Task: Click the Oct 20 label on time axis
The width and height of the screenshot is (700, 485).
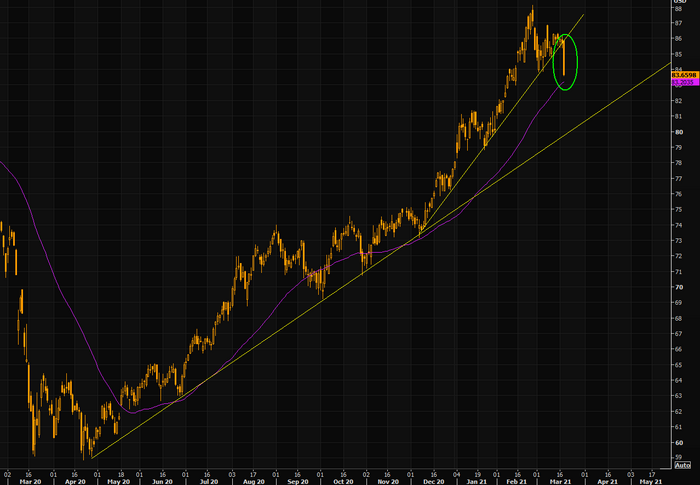Action: (343, 481)
